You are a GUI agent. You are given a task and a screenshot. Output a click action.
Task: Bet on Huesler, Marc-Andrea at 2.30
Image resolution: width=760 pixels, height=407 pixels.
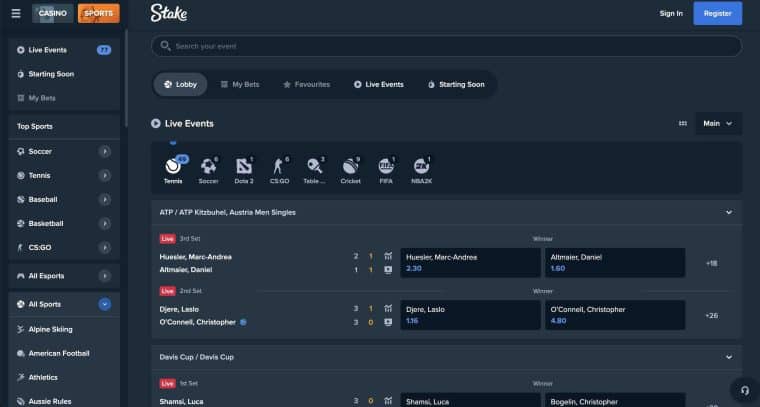(x=470, y=263)
